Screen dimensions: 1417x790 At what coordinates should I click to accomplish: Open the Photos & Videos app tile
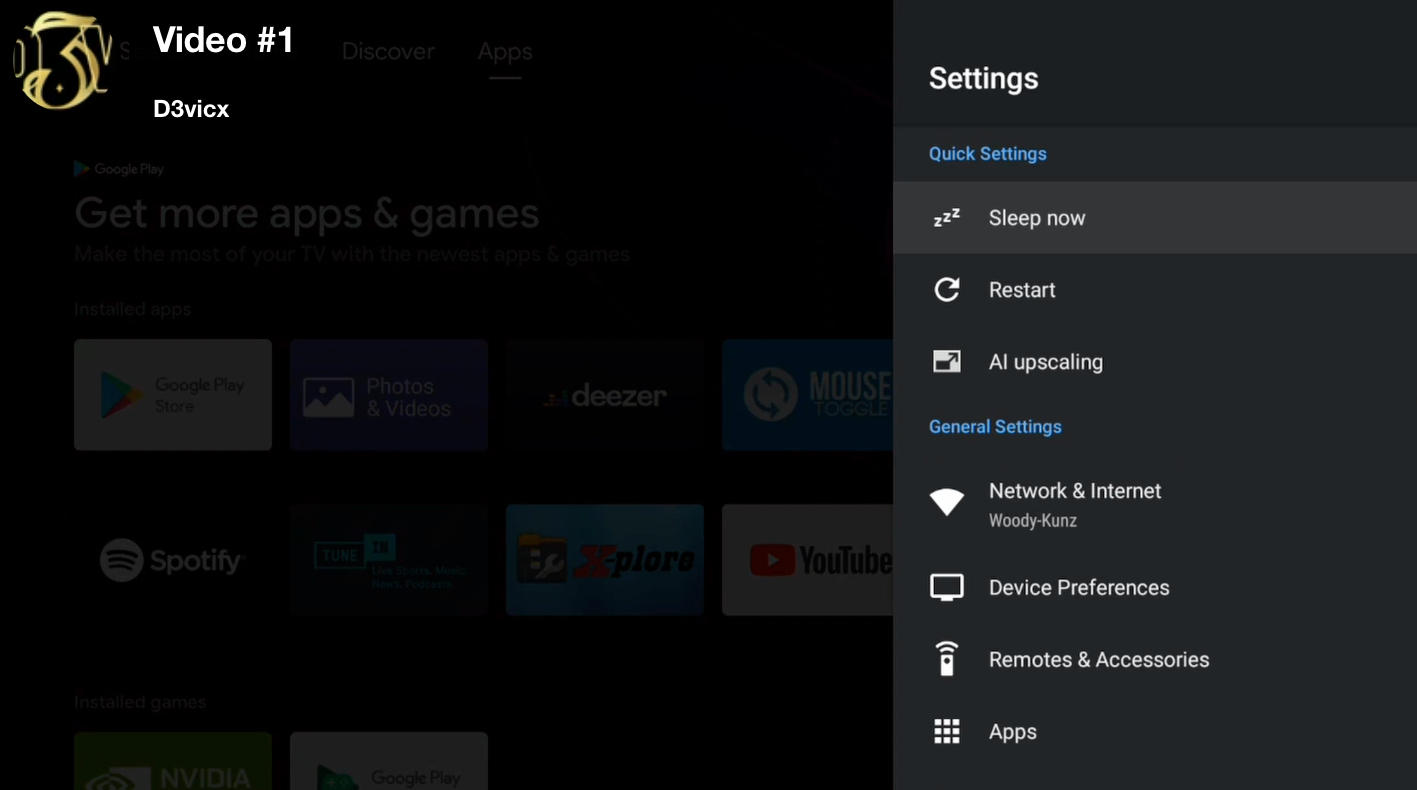click(389, 395)
